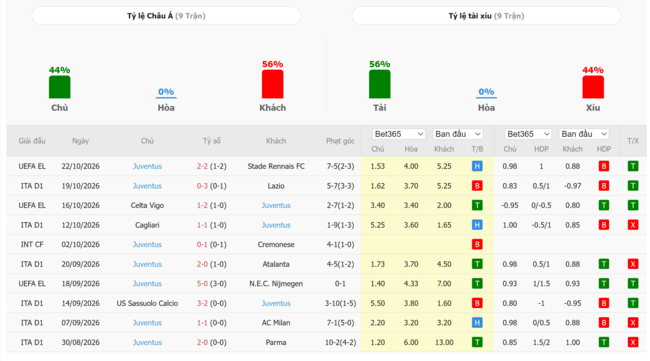Click green T HDP badge in Parma row
Image resolution: width=650 pixels, height=361 pixels.
point(604,342)
